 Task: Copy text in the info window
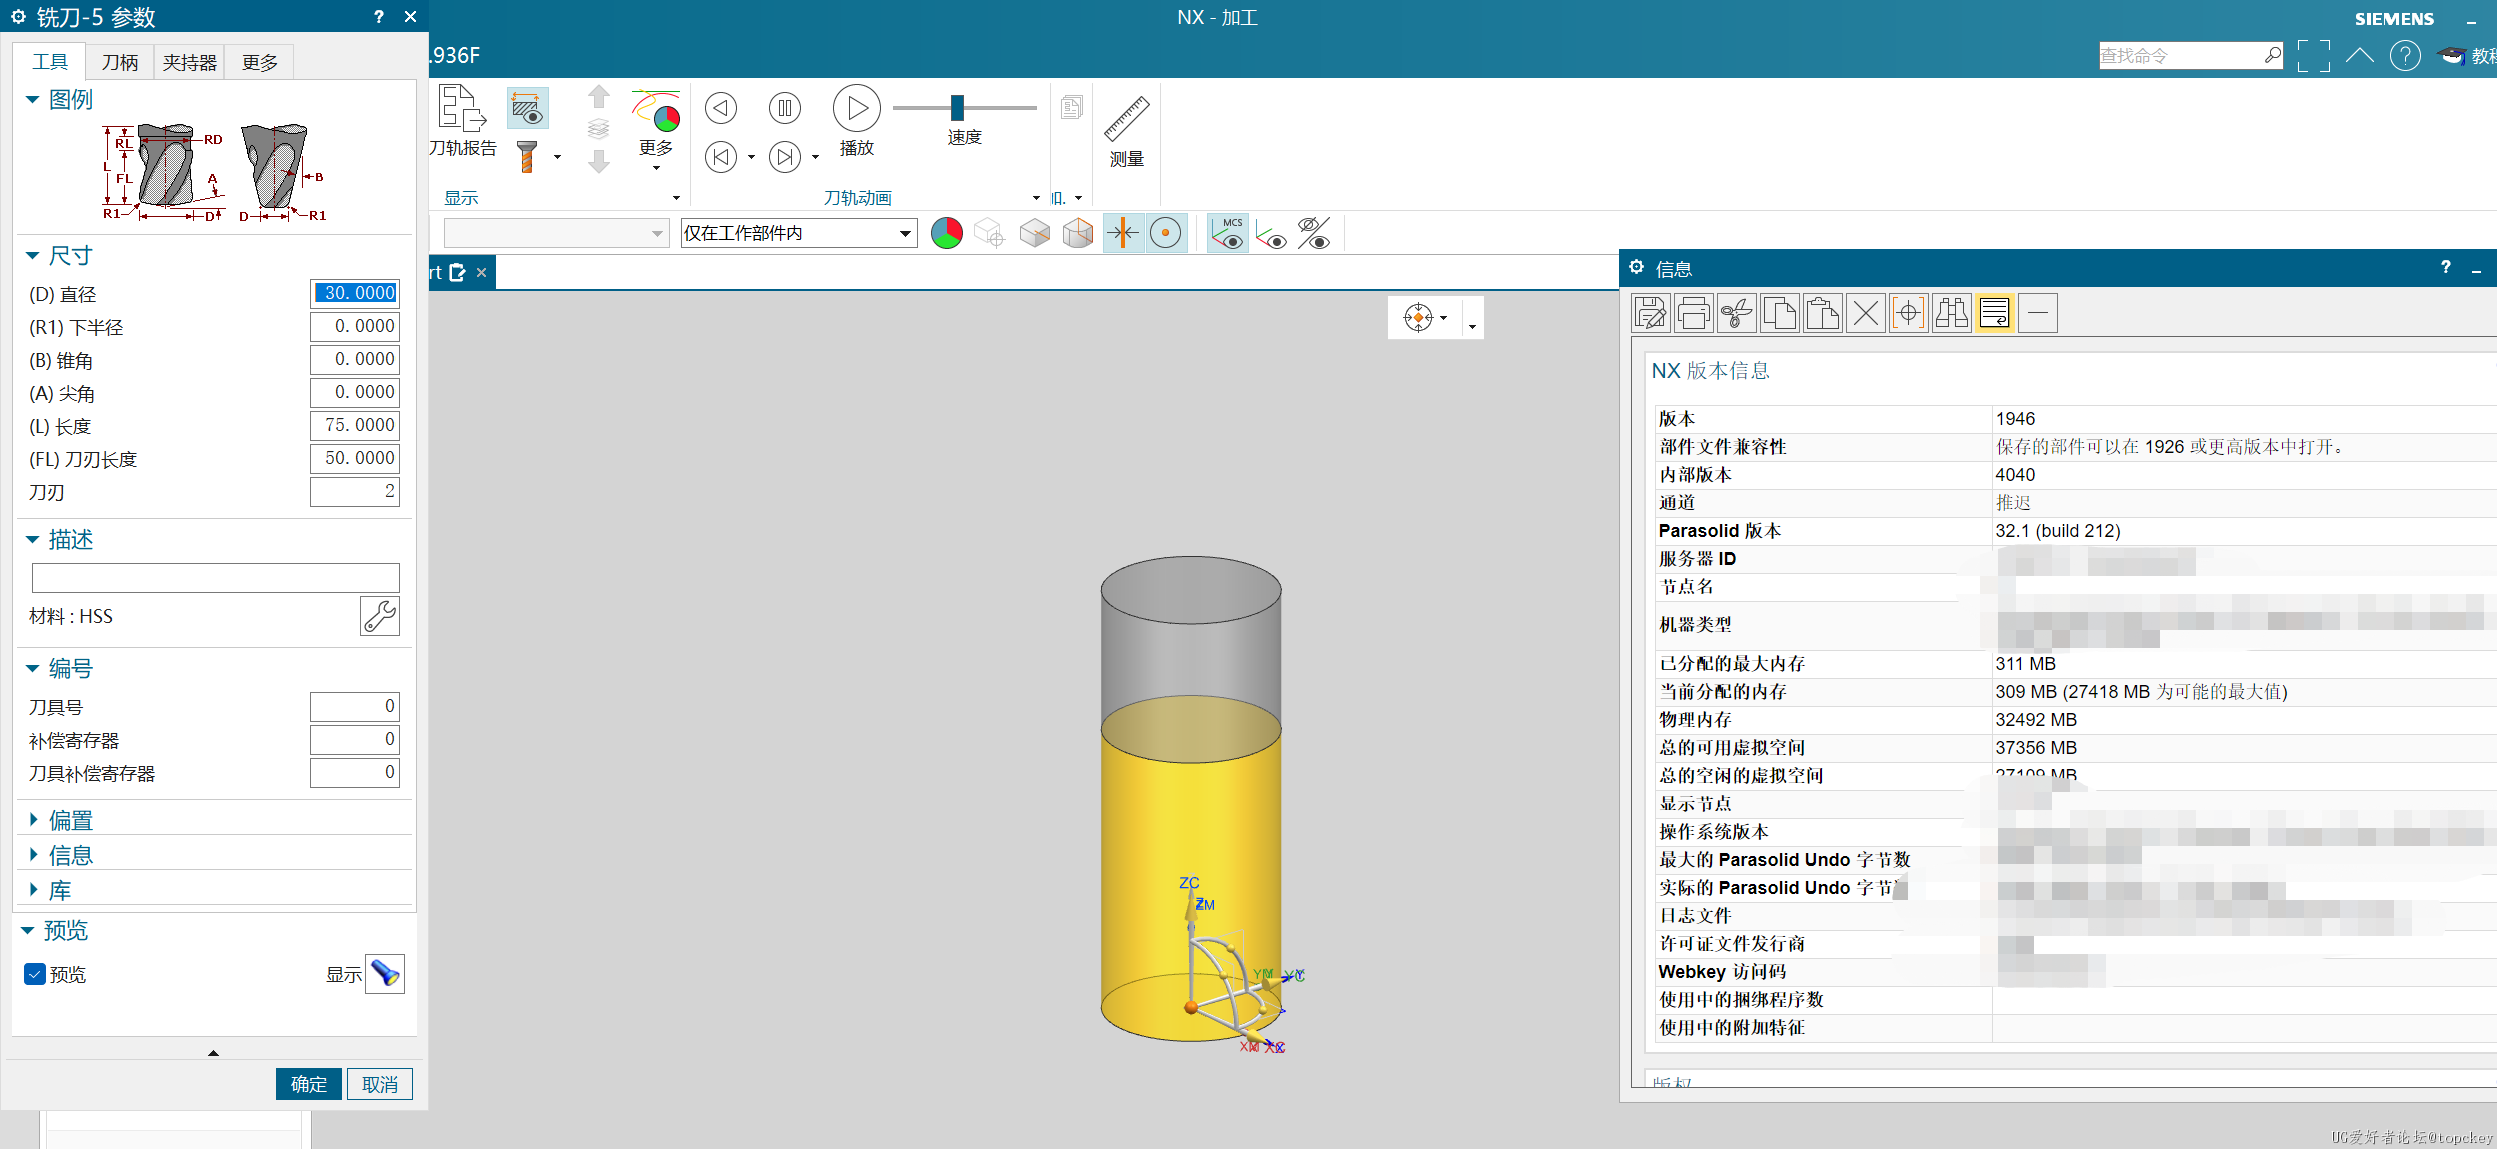point(1779,313)
